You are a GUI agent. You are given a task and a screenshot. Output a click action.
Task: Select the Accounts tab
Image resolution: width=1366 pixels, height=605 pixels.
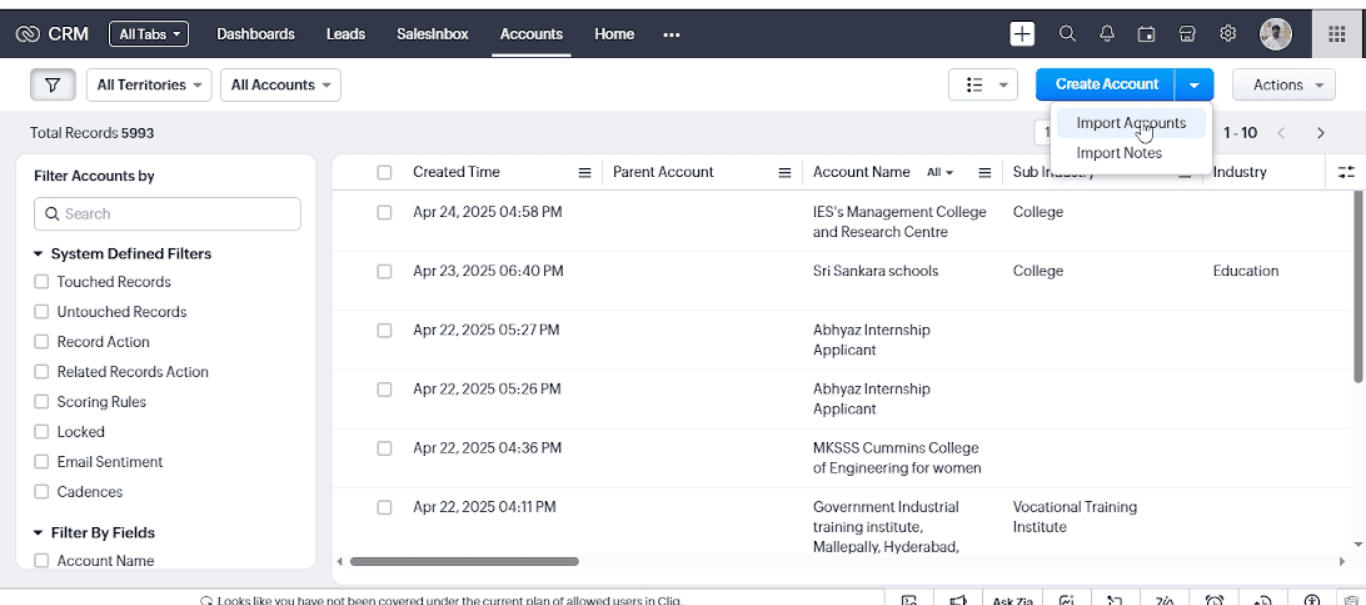[531, 34]
